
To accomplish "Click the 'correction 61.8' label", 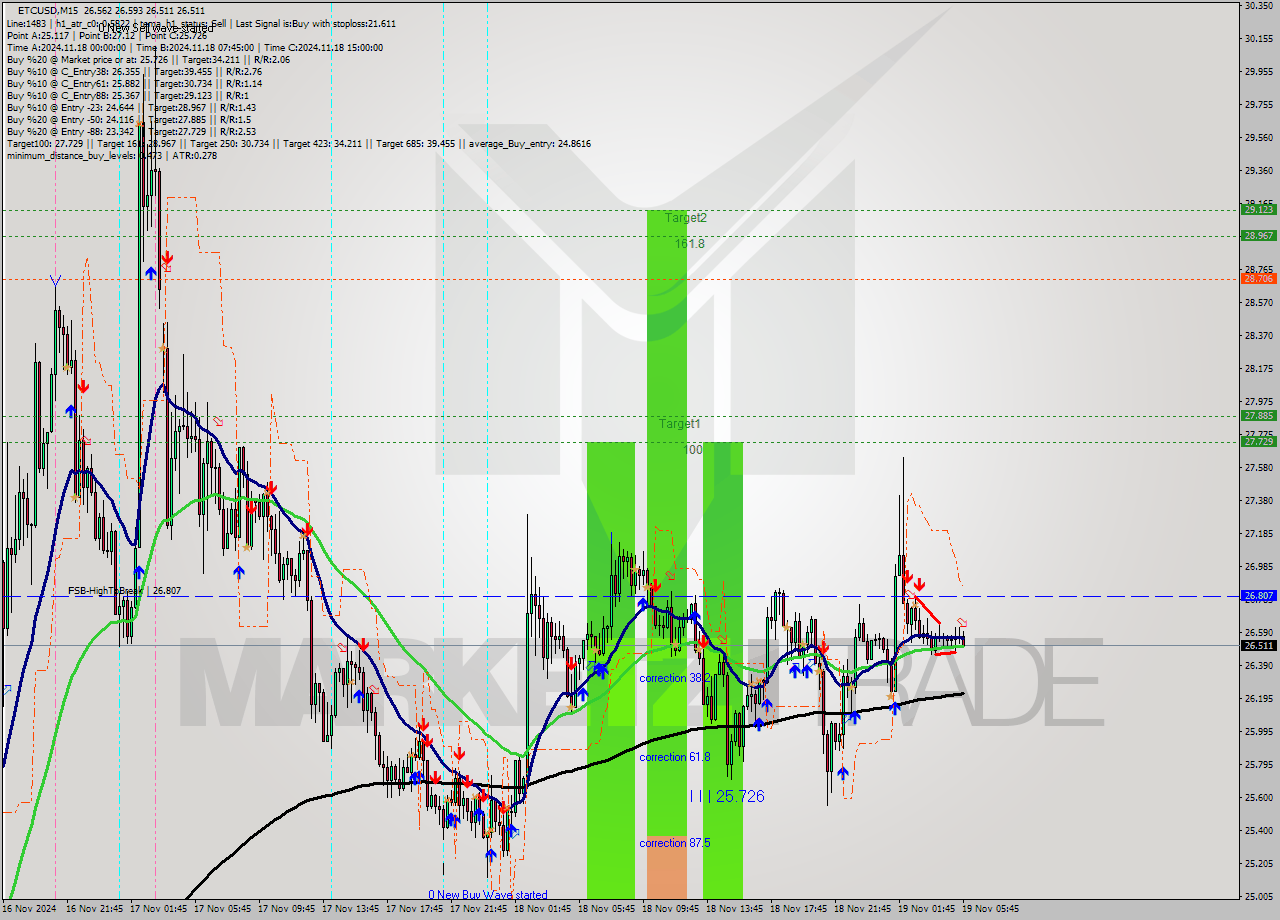I will coord(675,757).
